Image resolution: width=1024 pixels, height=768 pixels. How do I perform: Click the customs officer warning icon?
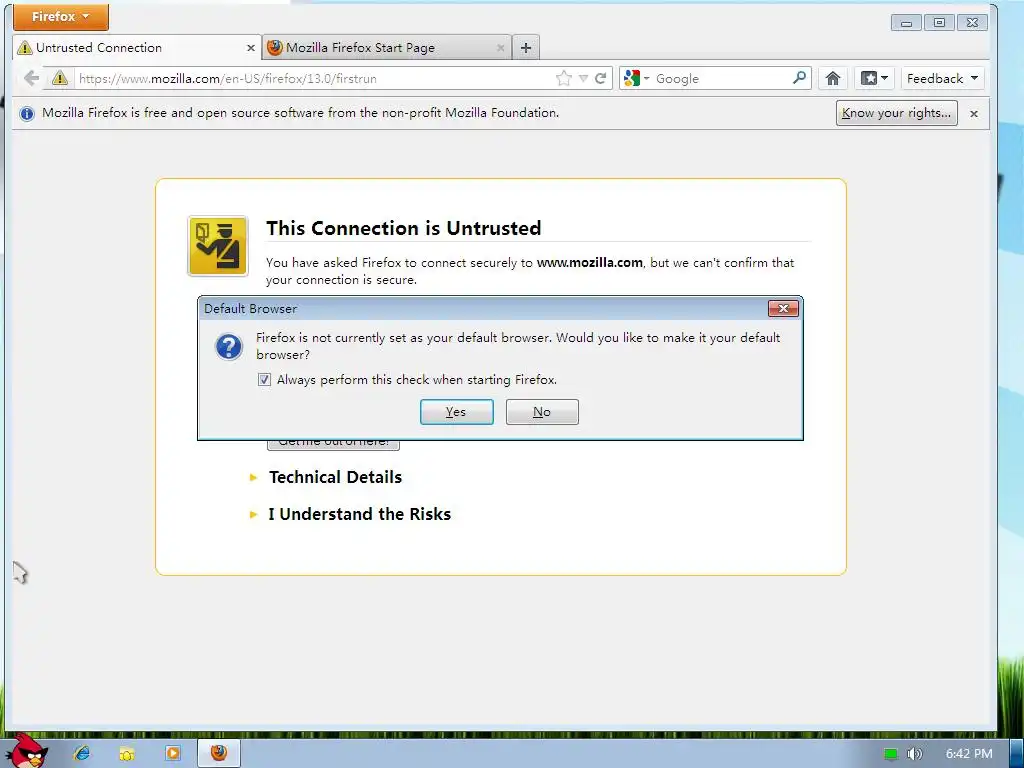[217, 246]
